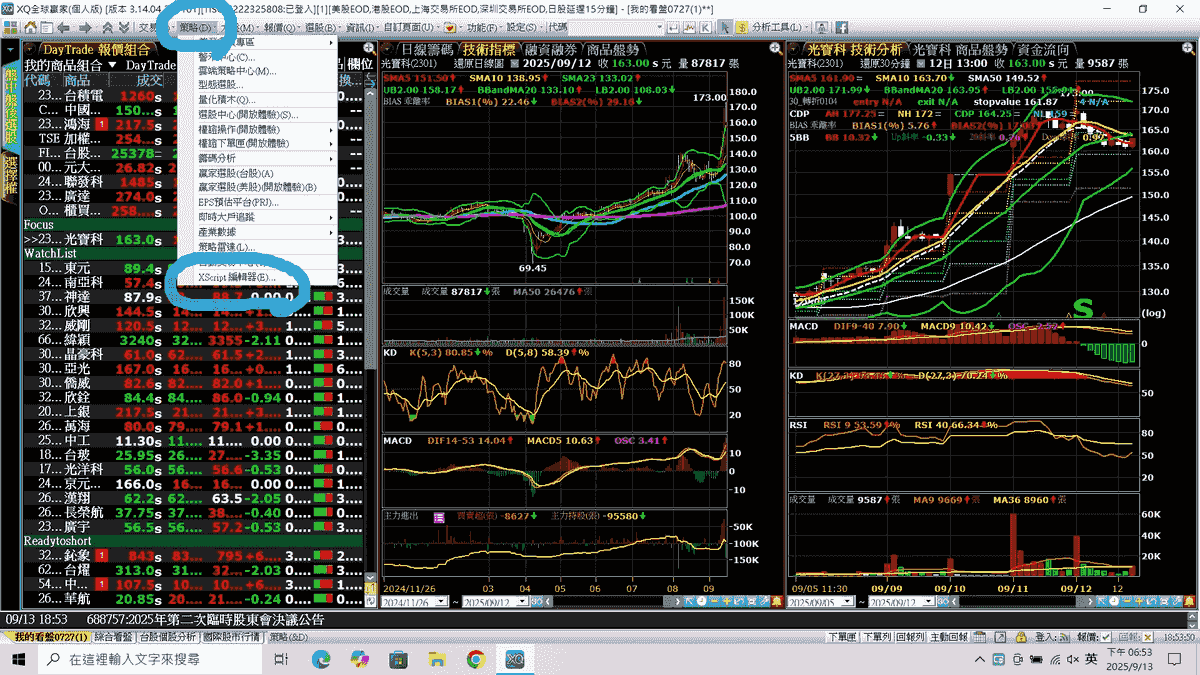Select the 光寶科 row under Focus

coord(193,240)
